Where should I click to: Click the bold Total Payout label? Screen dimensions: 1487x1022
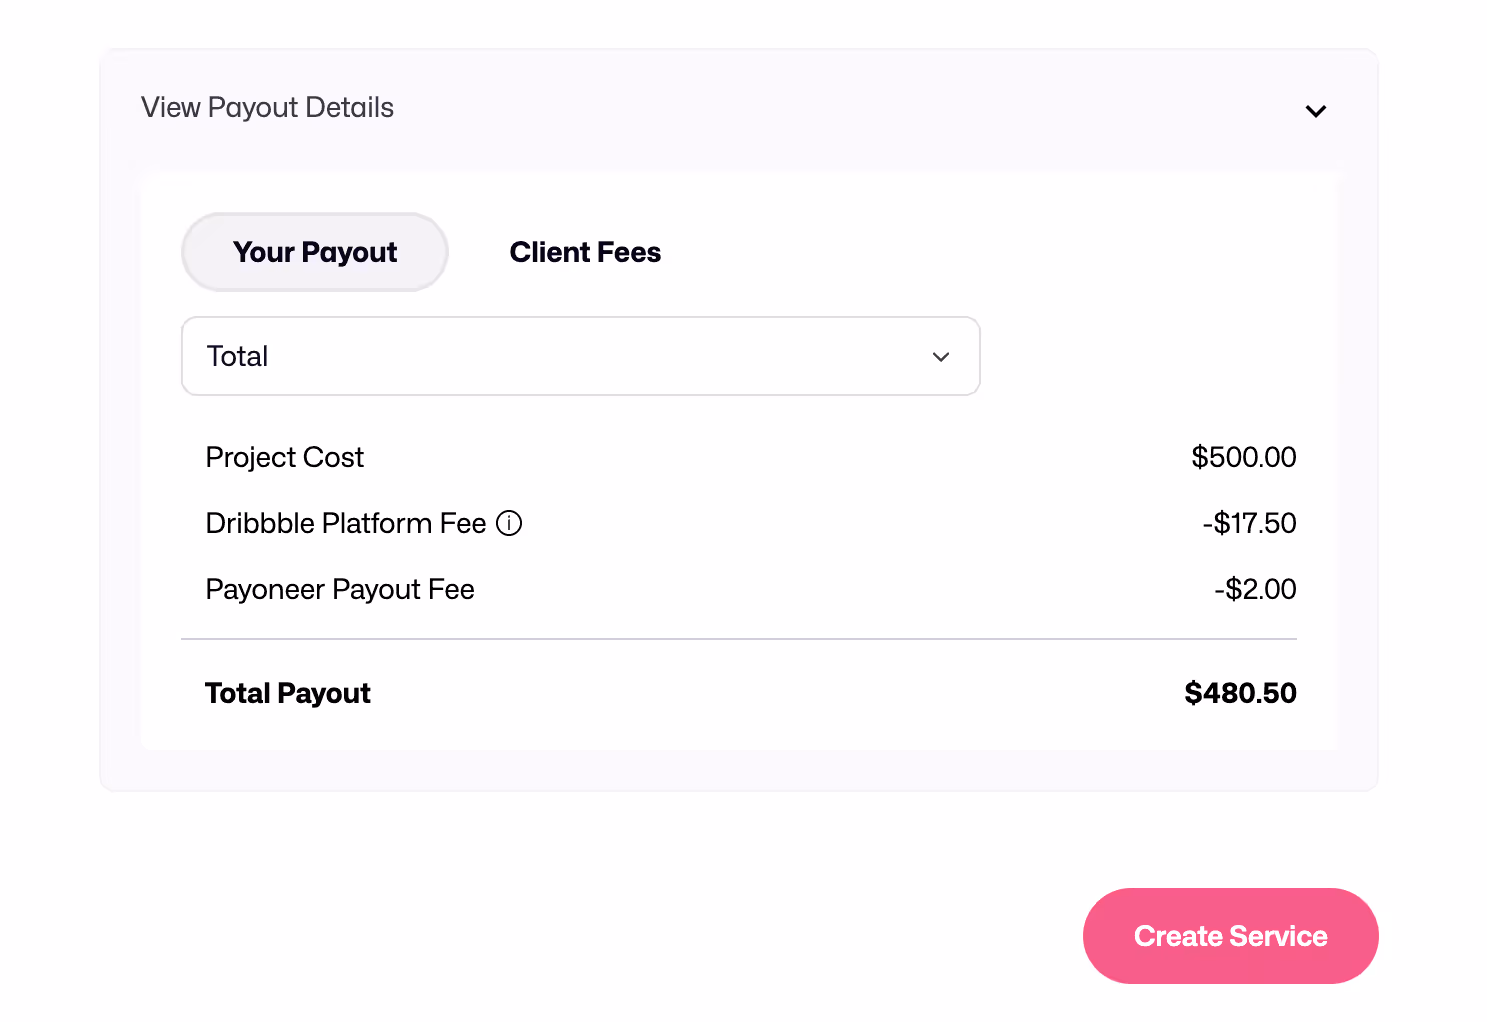point(288,693)
